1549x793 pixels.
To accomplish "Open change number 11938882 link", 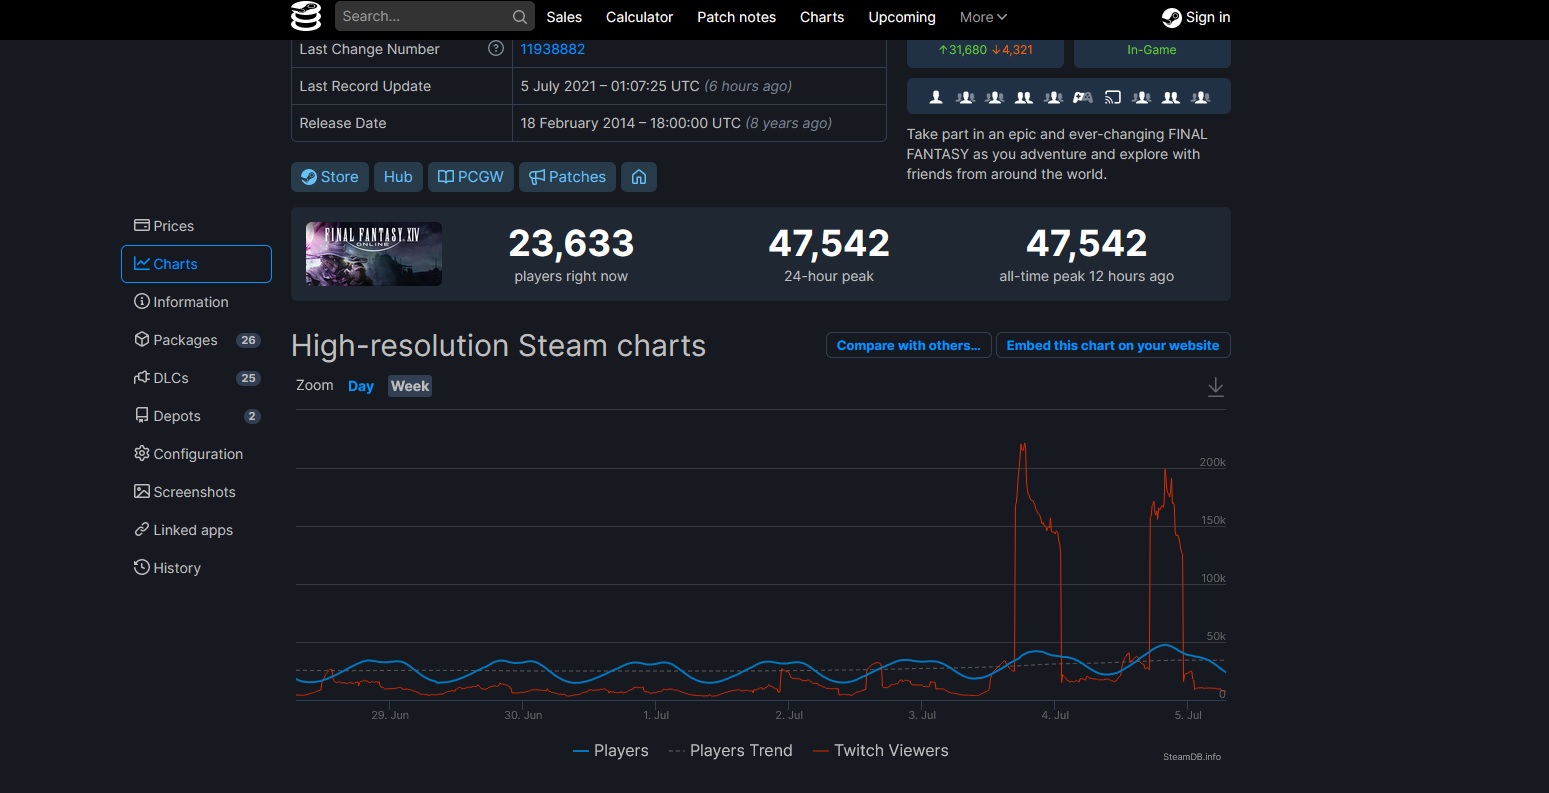I will coord(553,49).
